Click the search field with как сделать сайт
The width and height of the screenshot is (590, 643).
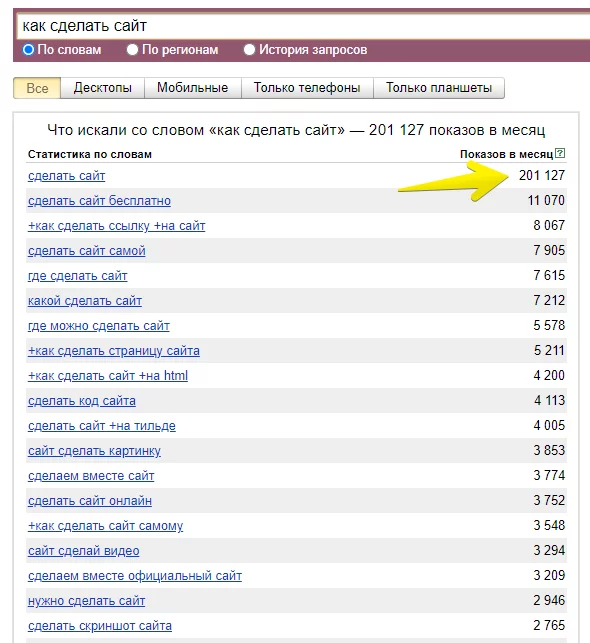[x=303, y=26]
